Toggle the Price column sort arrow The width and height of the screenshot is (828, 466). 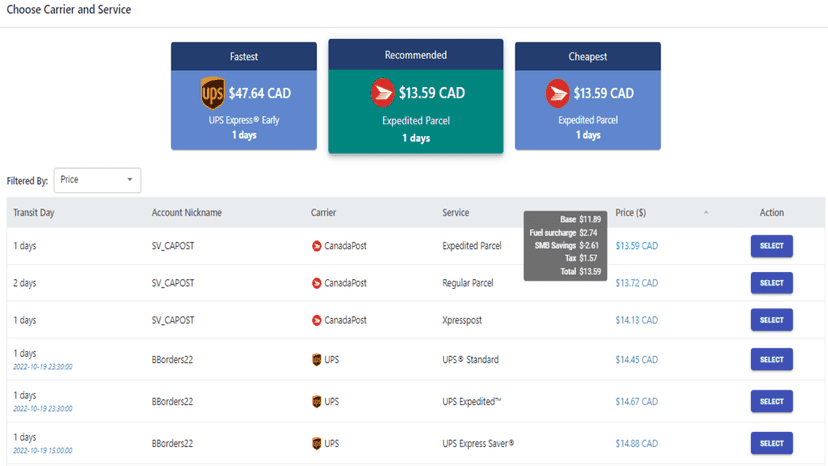pyautogui.click(x=706, y=212)
